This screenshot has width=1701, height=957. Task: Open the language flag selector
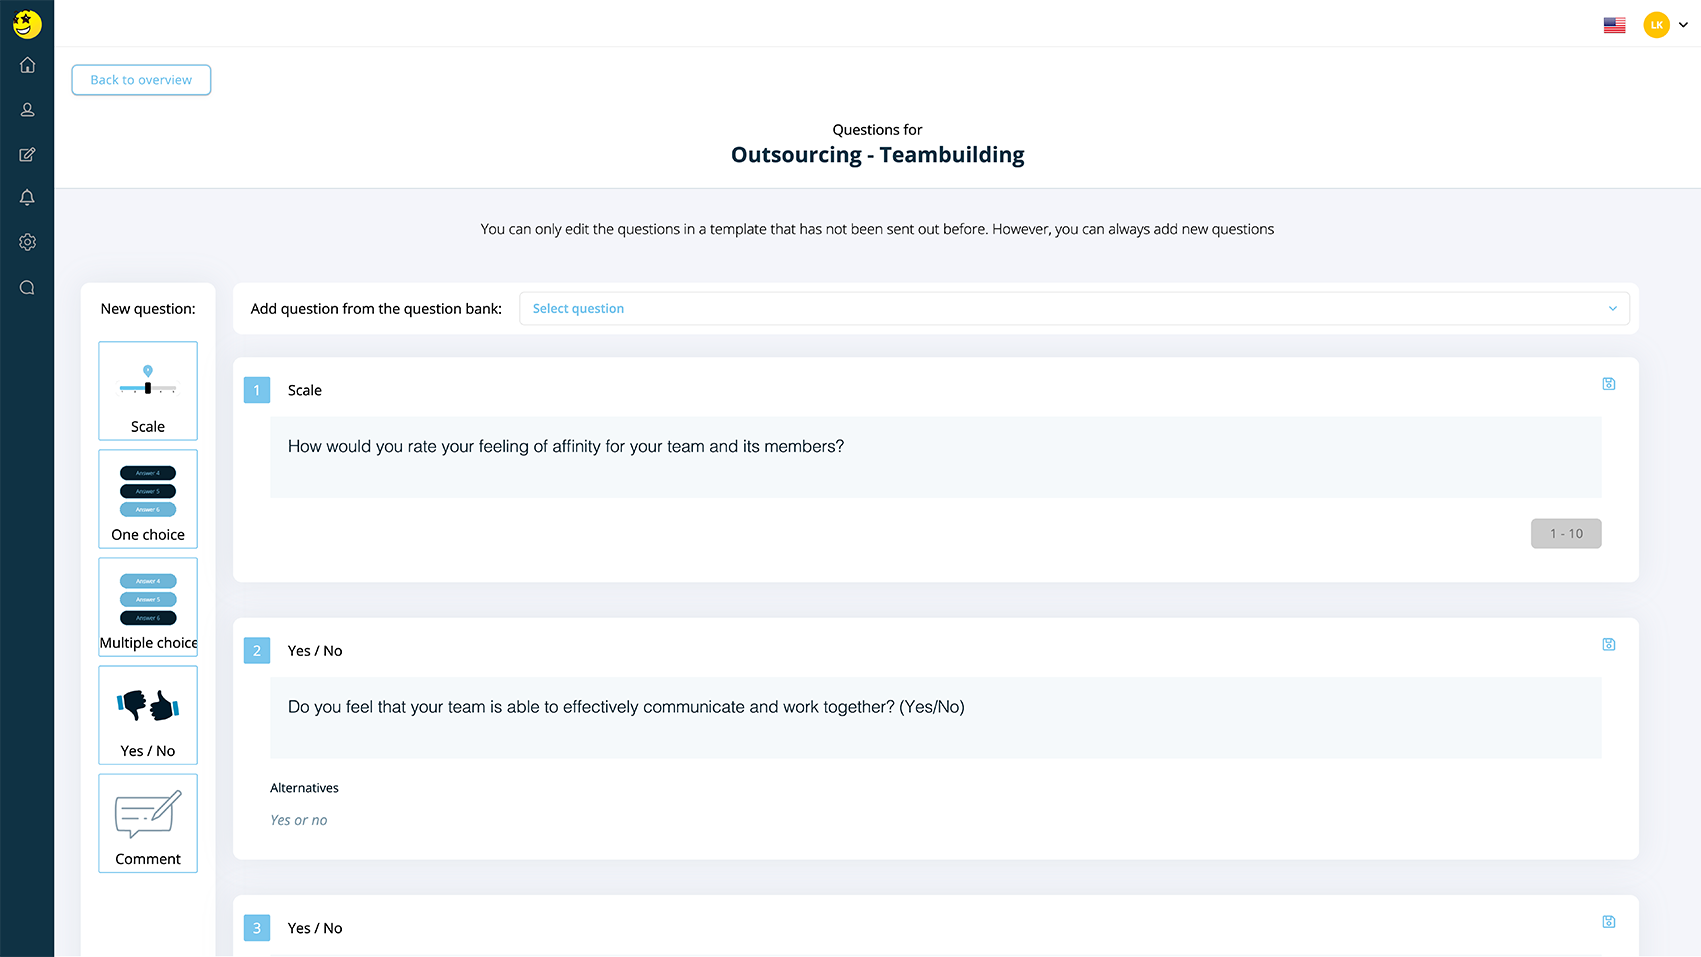pos(1614,25)
